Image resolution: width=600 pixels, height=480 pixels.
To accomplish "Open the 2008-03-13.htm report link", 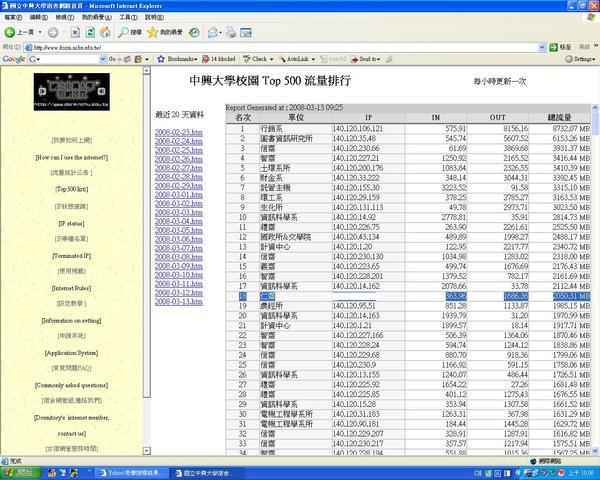I will tap(179, 302).
